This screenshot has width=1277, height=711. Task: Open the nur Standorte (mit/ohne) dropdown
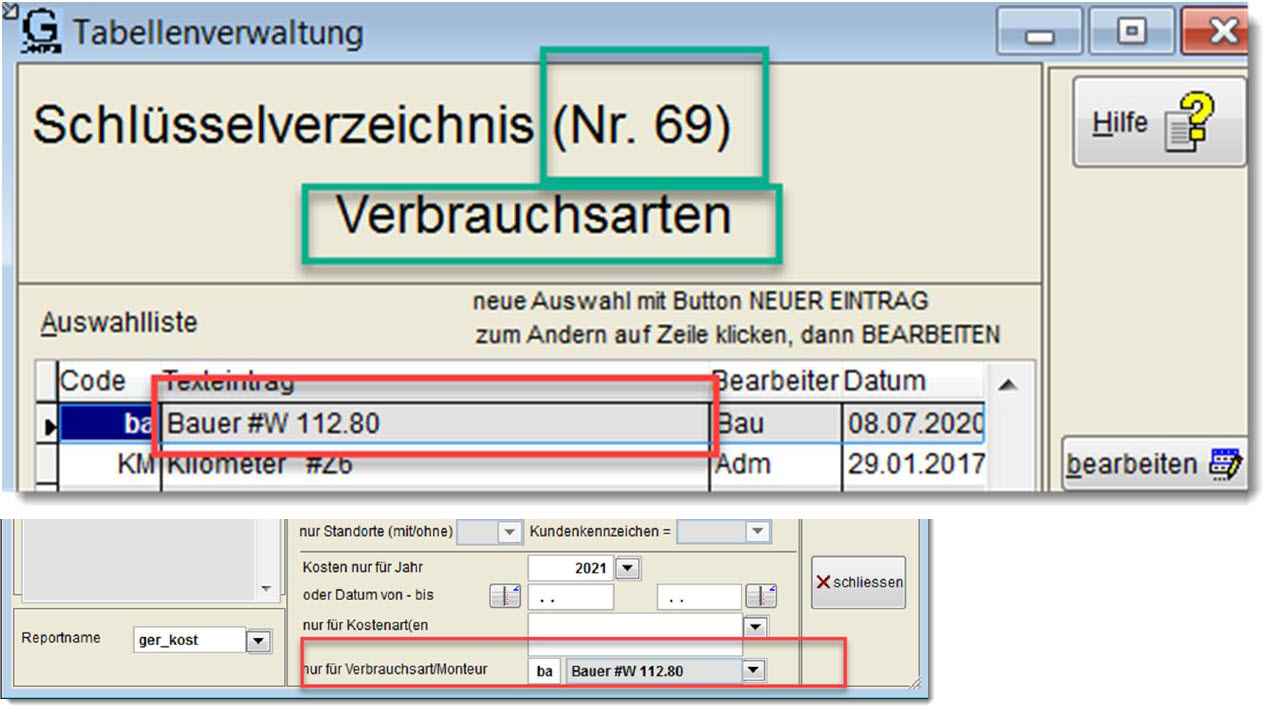509,532
